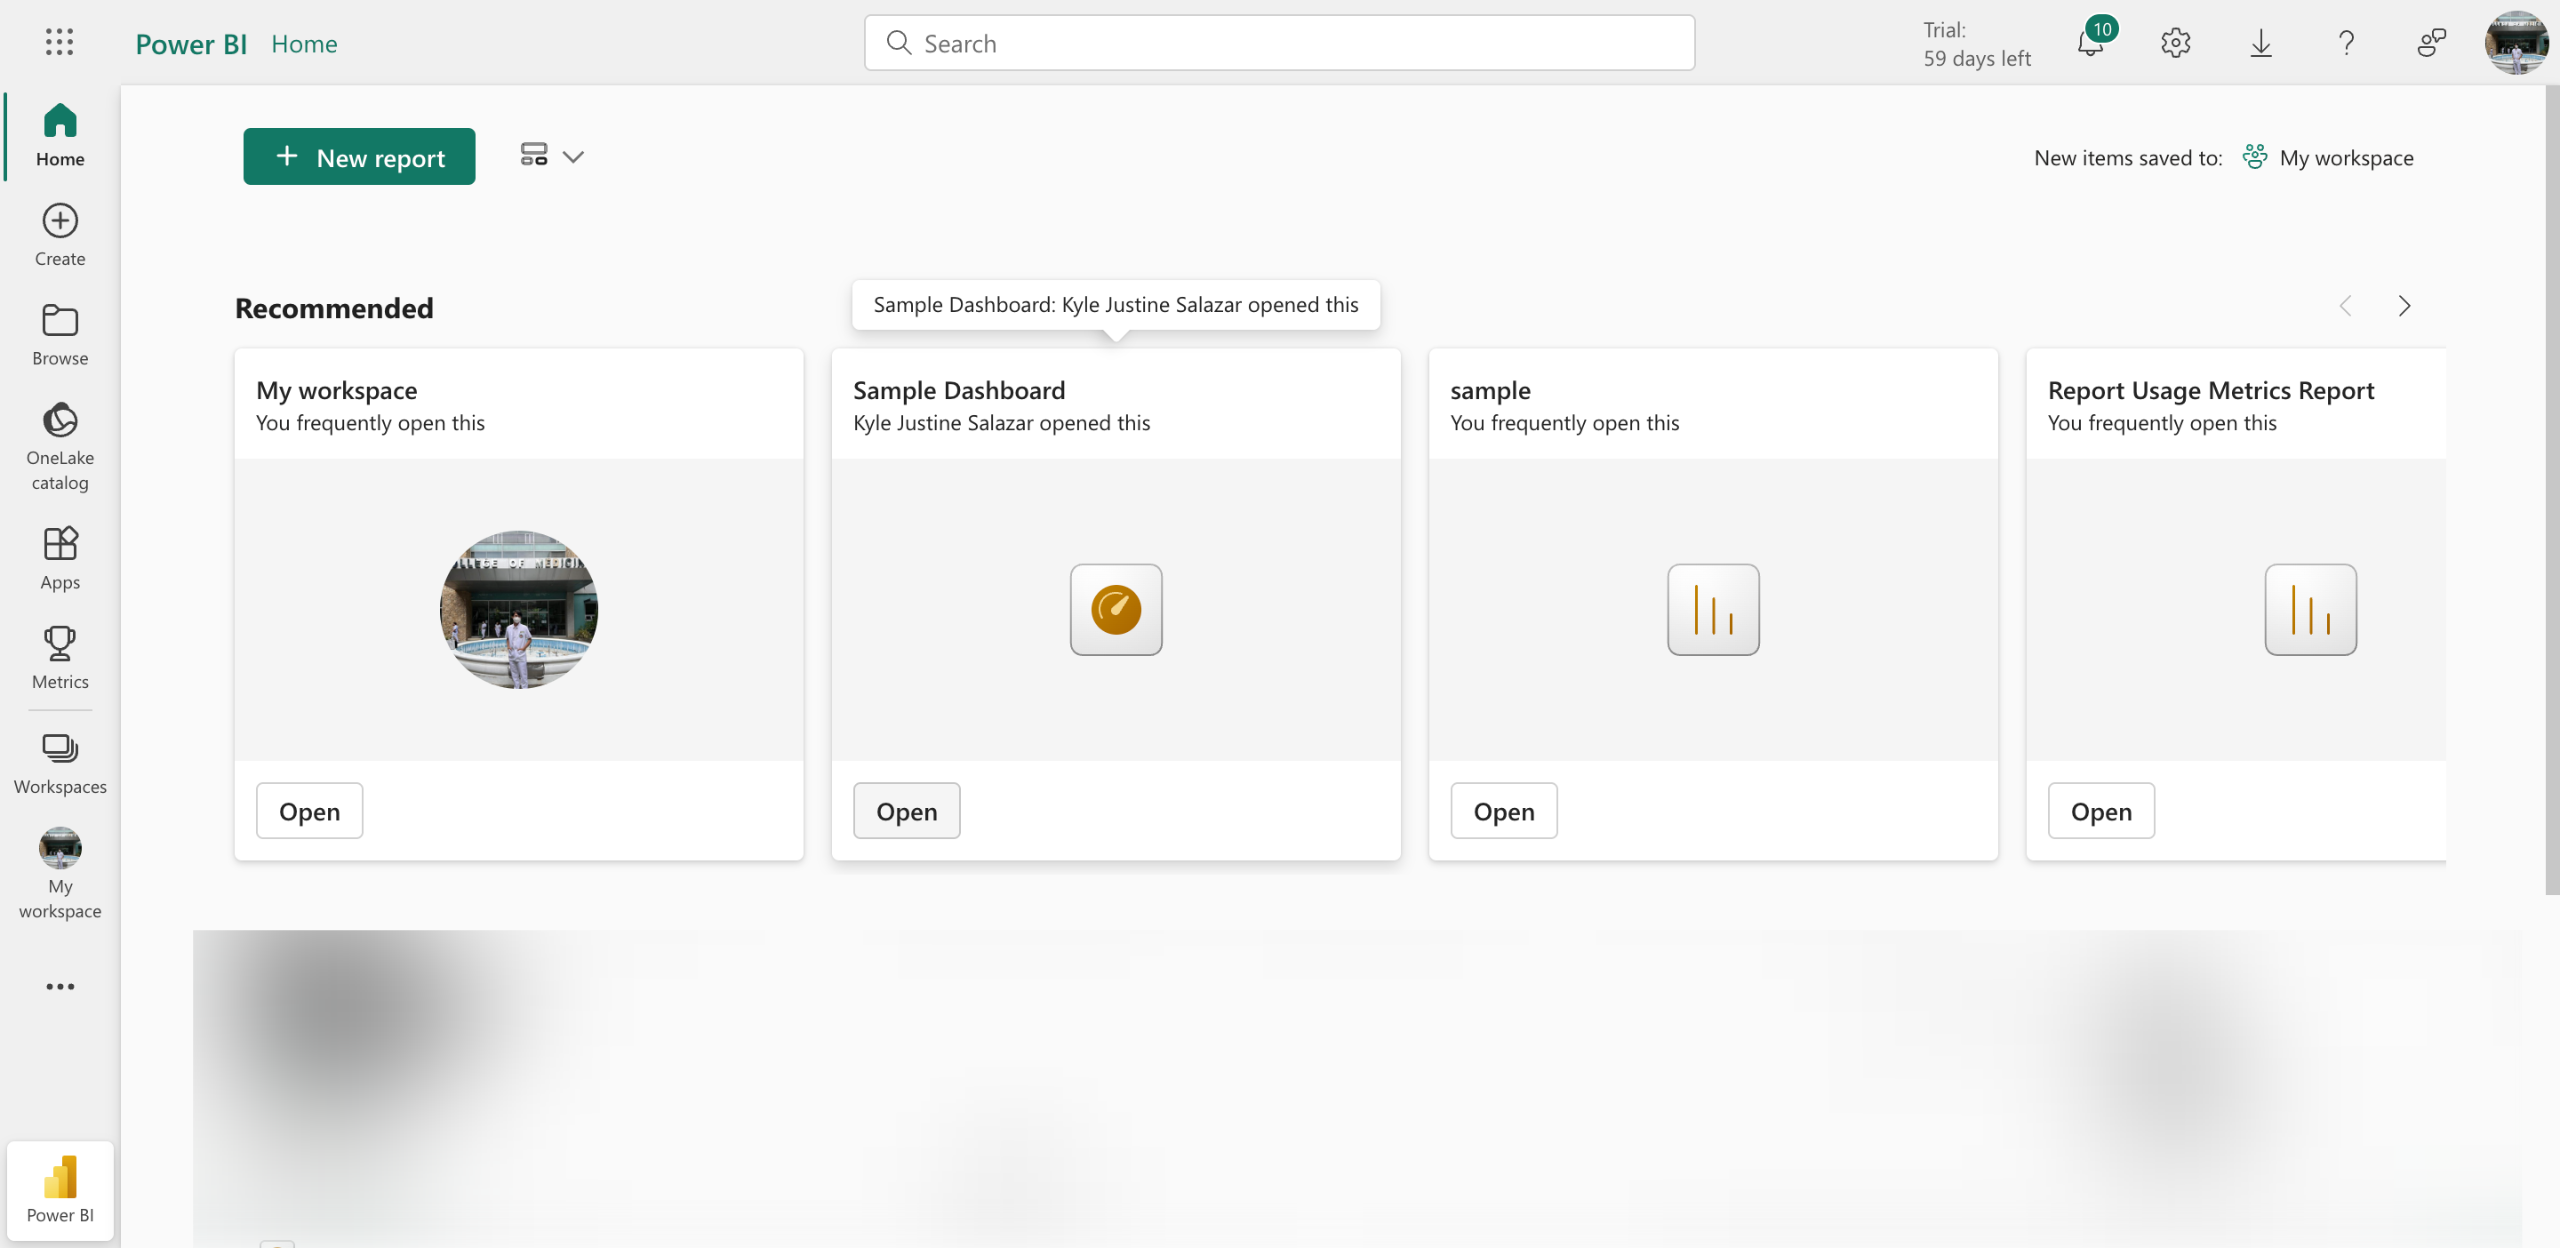The width and height of the screenshot is (2560, 1248).
Task: Open the Settings gear icon
Action: point(2175,43)
